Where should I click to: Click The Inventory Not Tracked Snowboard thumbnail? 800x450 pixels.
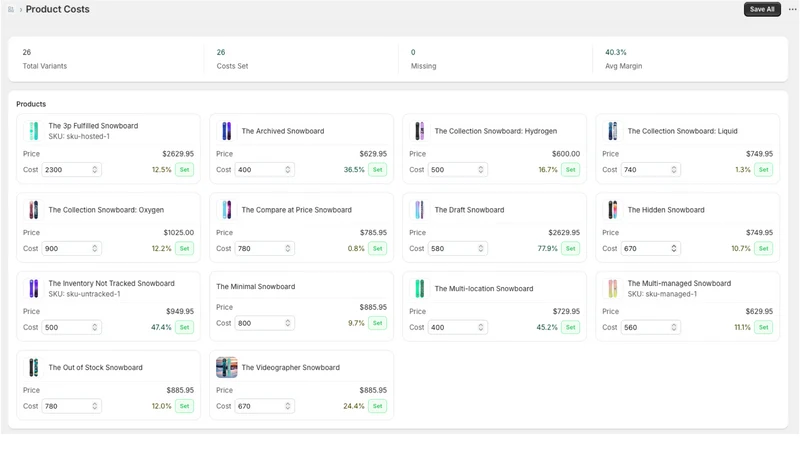34,288
